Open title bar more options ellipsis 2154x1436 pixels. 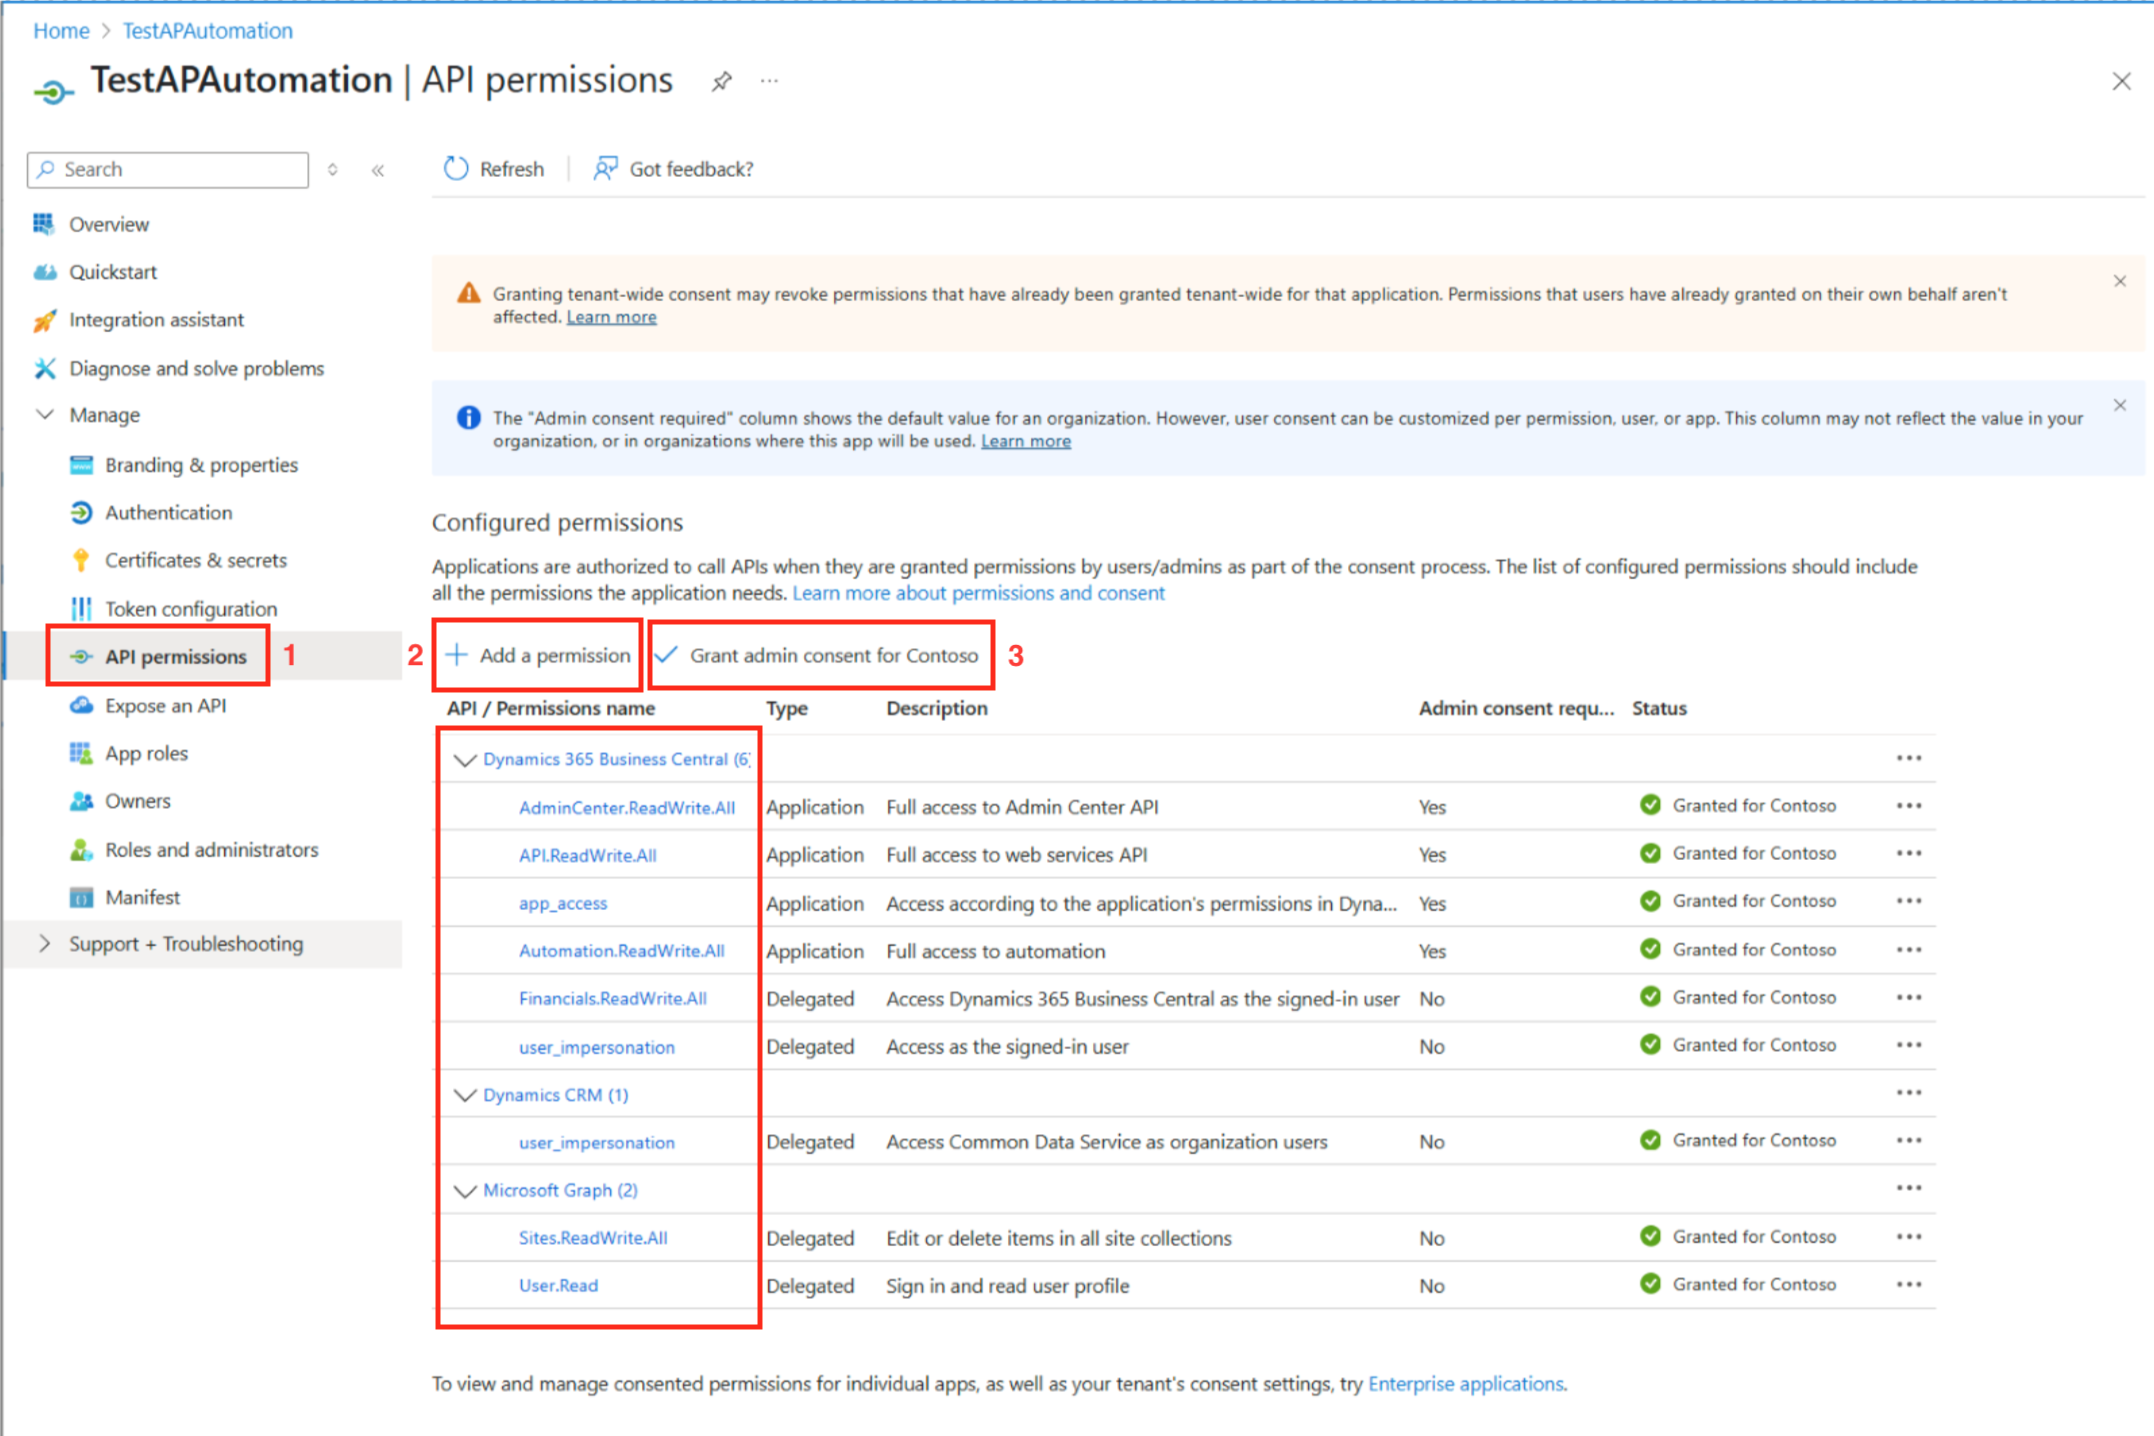tap(768, 81)
